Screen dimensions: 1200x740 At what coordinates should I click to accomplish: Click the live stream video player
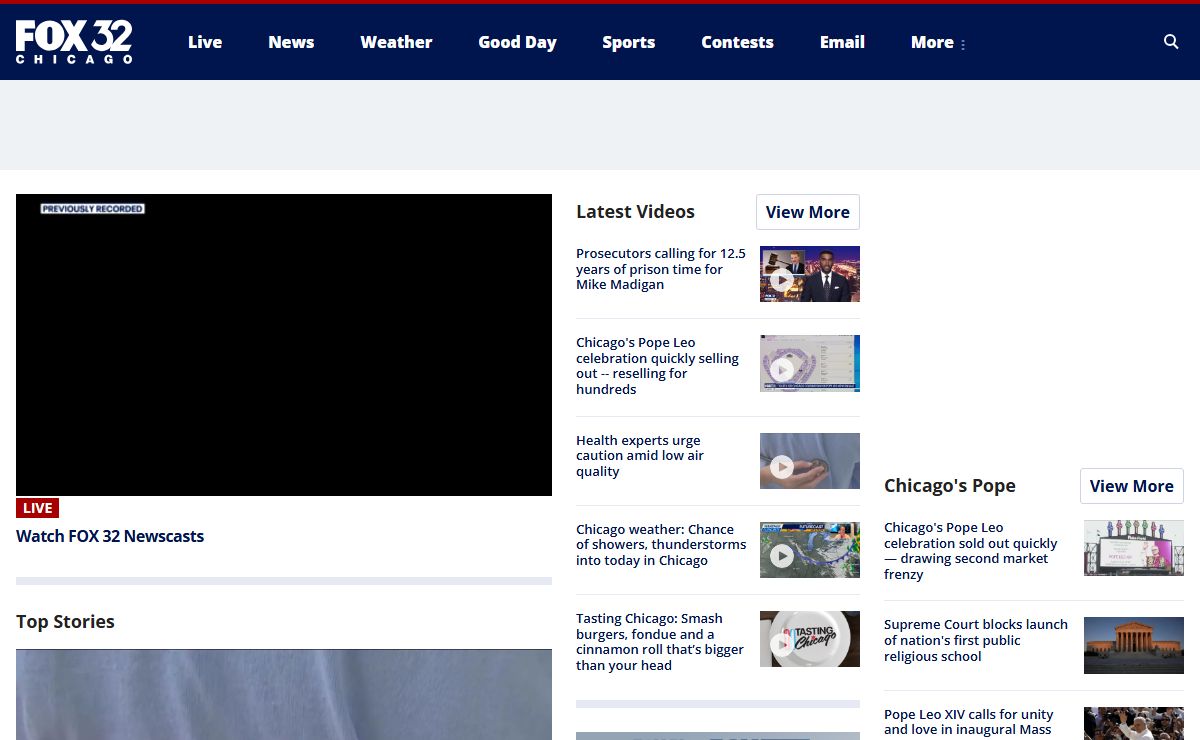284,345
